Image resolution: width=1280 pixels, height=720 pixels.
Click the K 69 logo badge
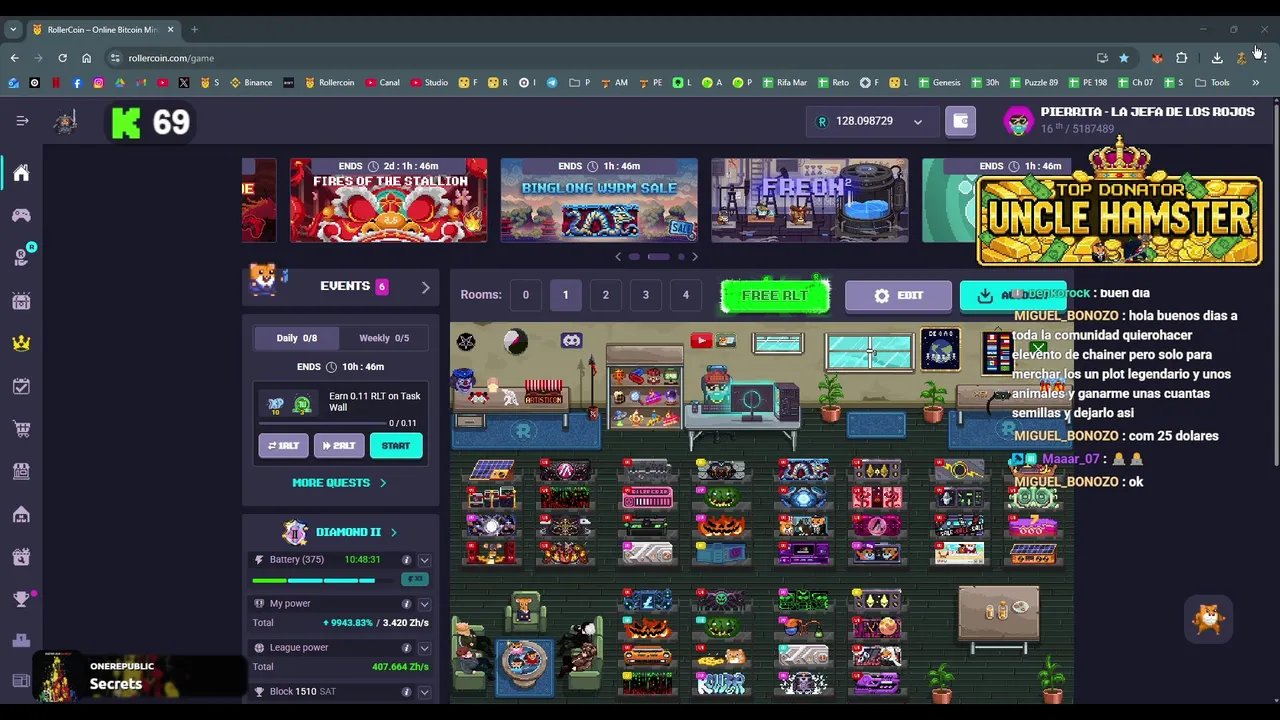click(x=151, y=122)
